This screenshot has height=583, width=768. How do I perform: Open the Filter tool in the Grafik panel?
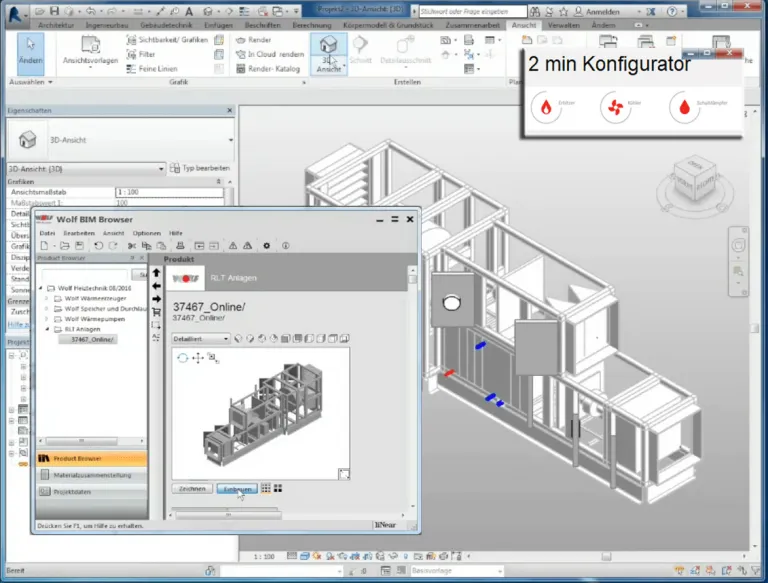point(141,54)
